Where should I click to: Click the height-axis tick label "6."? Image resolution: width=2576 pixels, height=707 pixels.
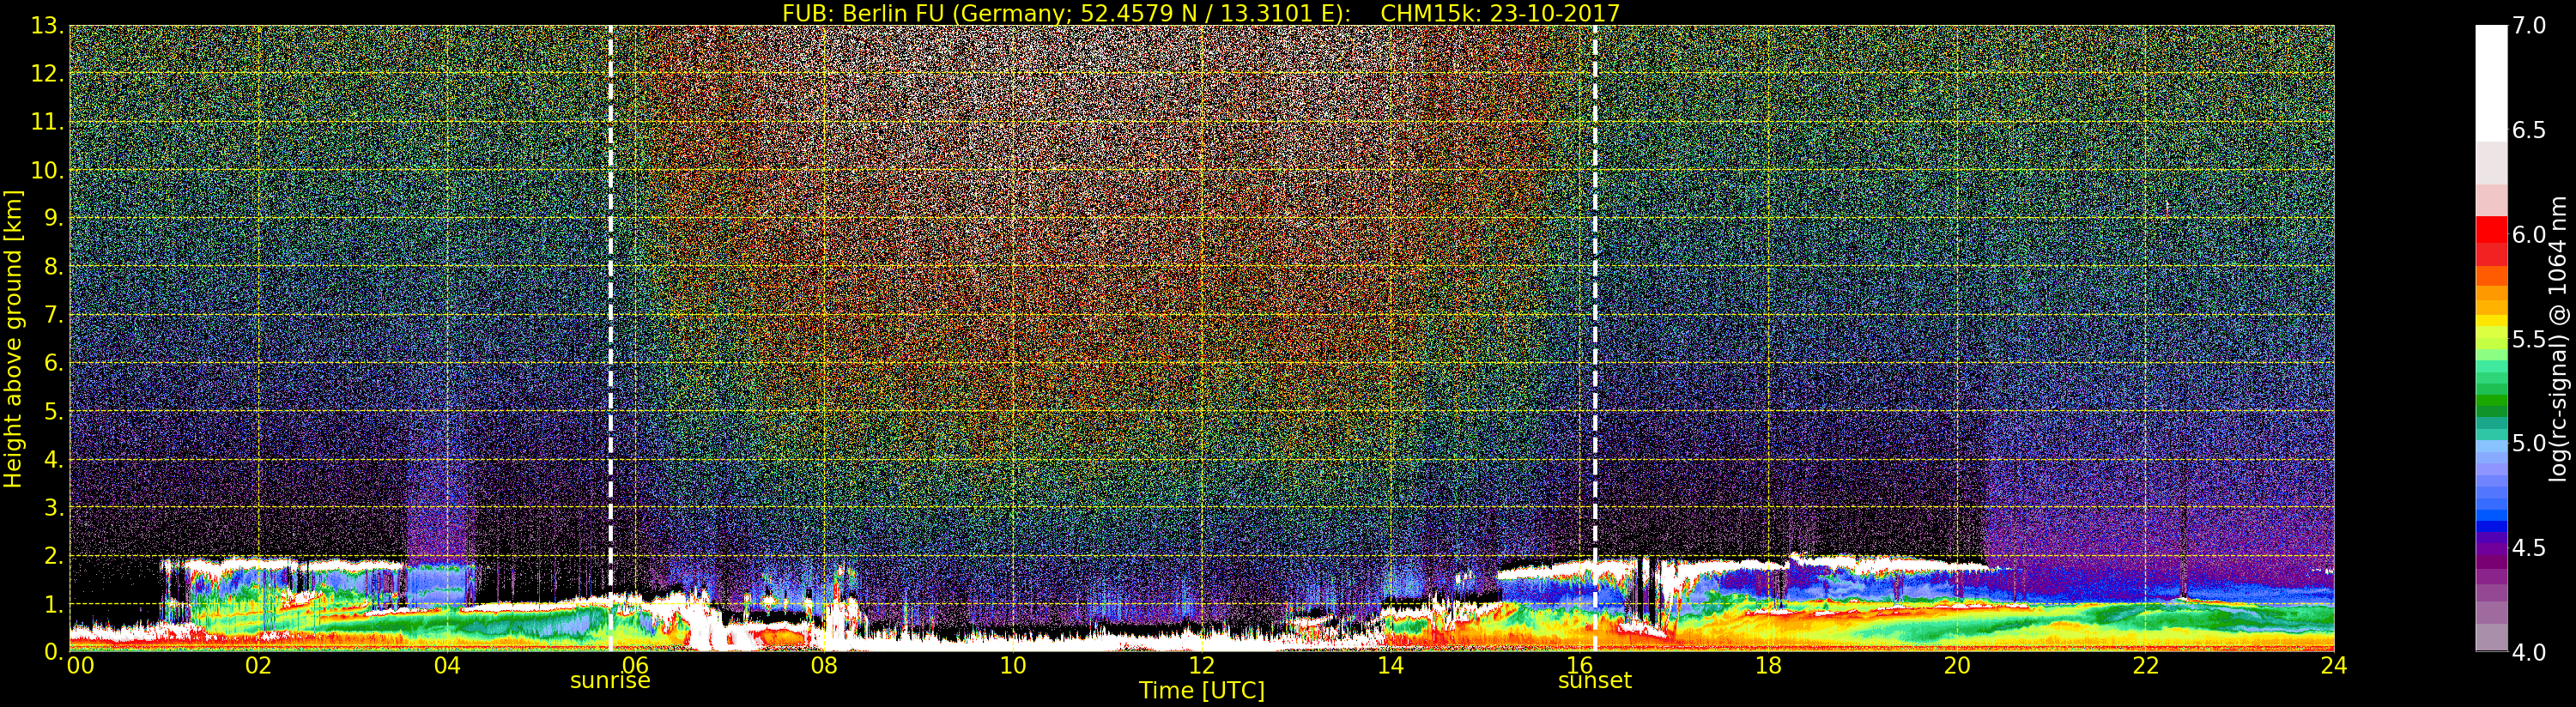(54, 362)
